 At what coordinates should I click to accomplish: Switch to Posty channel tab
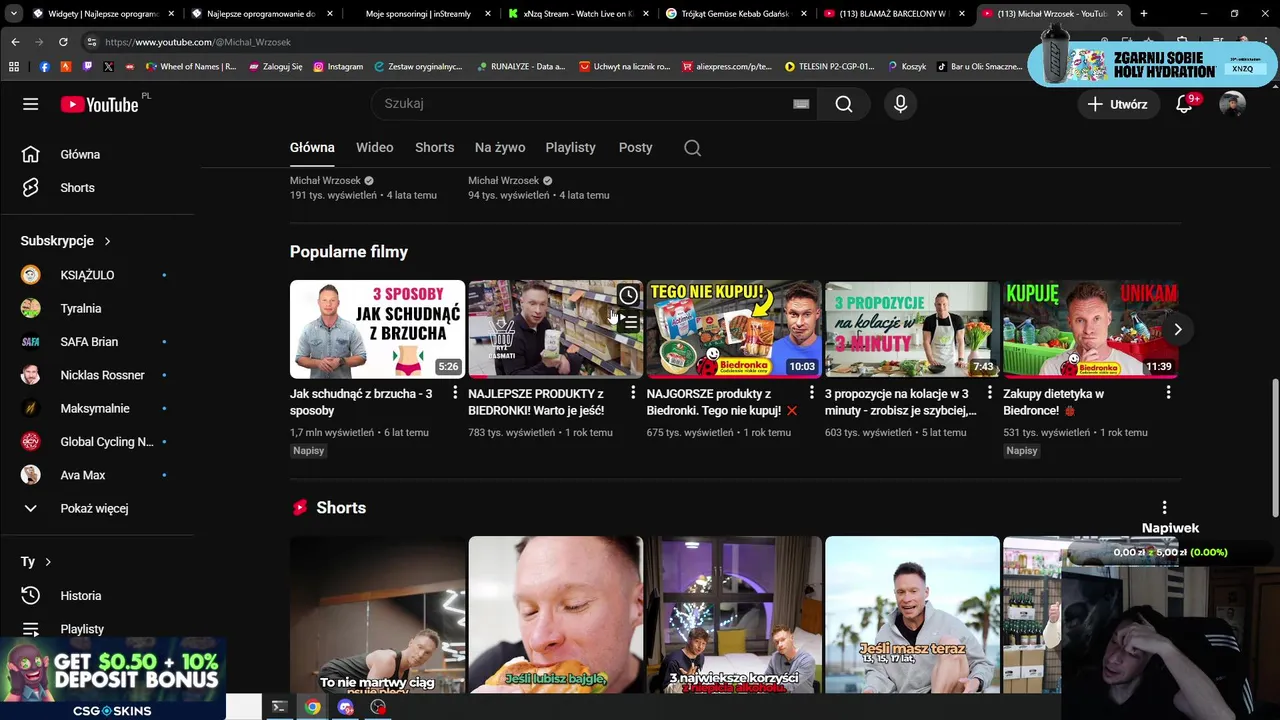coord(636,147)
